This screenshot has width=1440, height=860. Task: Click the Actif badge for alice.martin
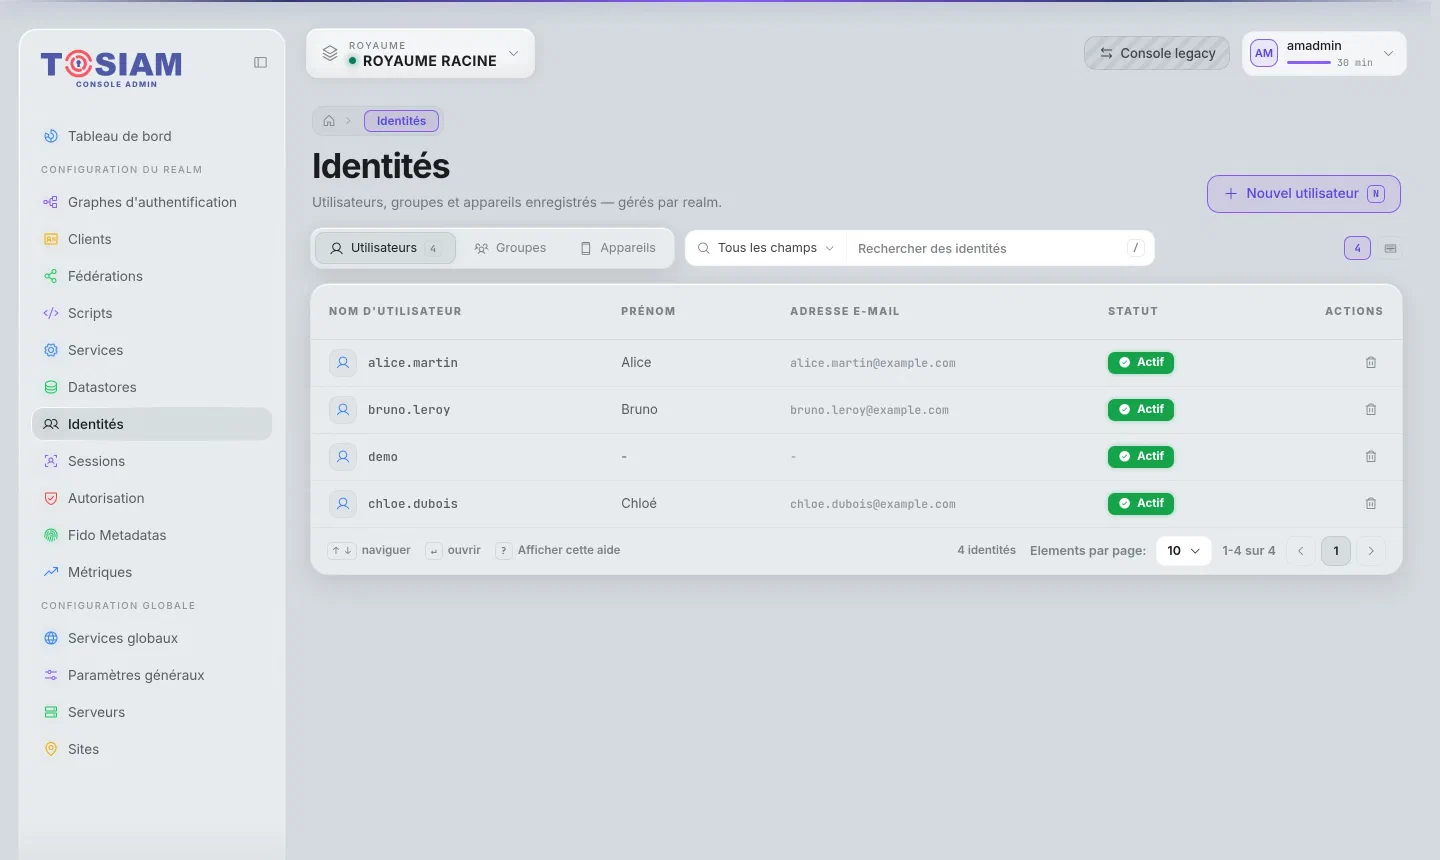1141,363
